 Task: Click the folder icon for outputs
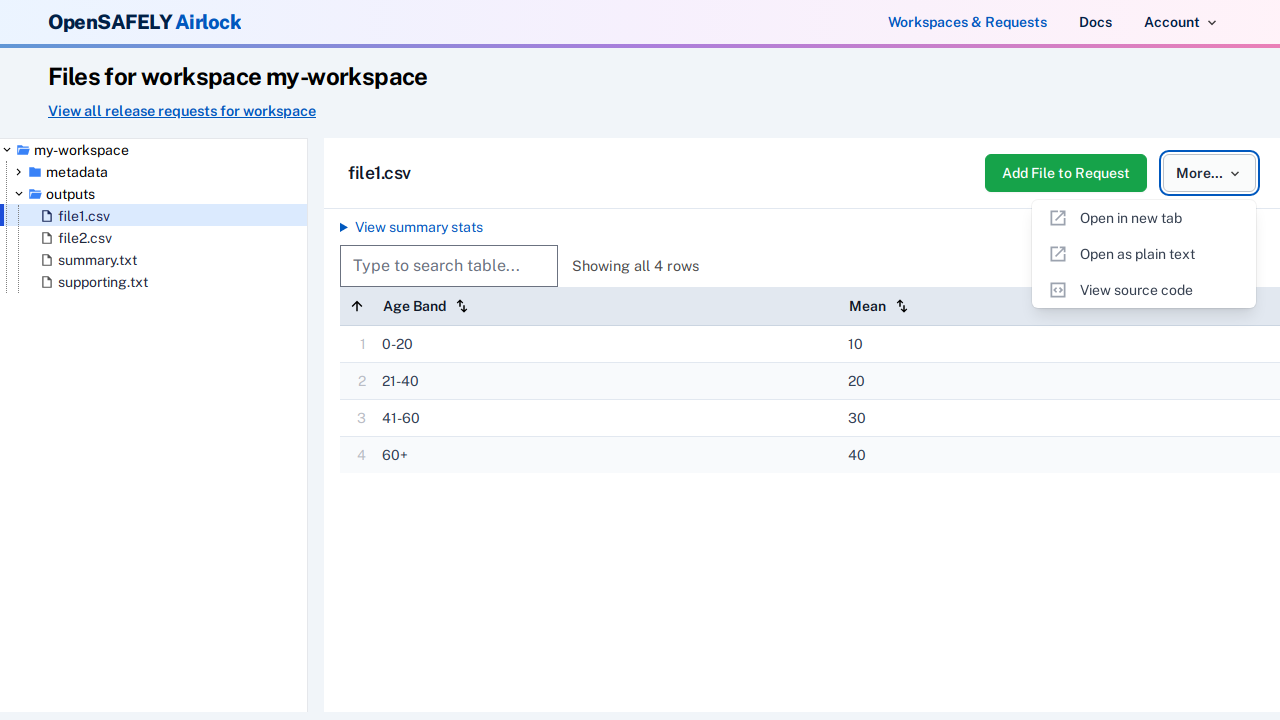[x=34, y=194]
